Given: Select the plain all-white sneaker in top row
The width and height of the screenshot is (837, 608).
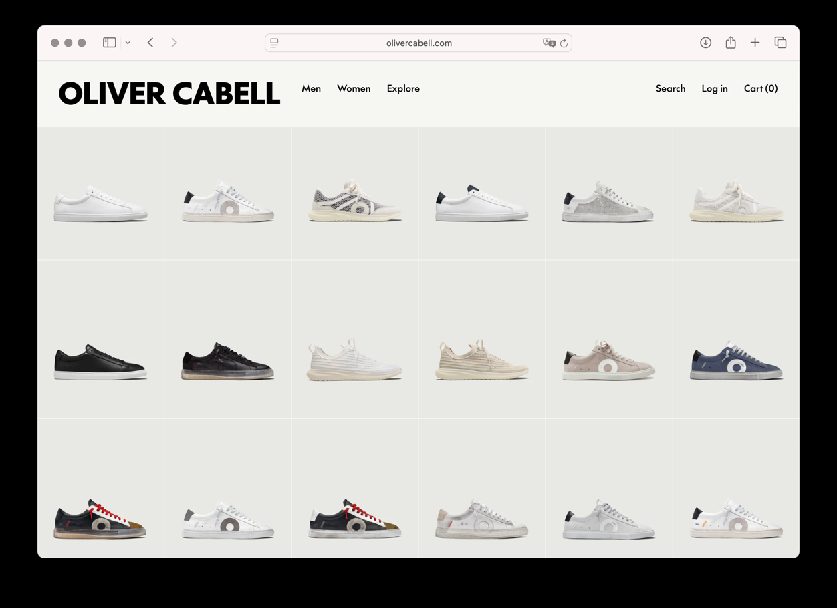Looking at the screenshot, I should 100,203.
